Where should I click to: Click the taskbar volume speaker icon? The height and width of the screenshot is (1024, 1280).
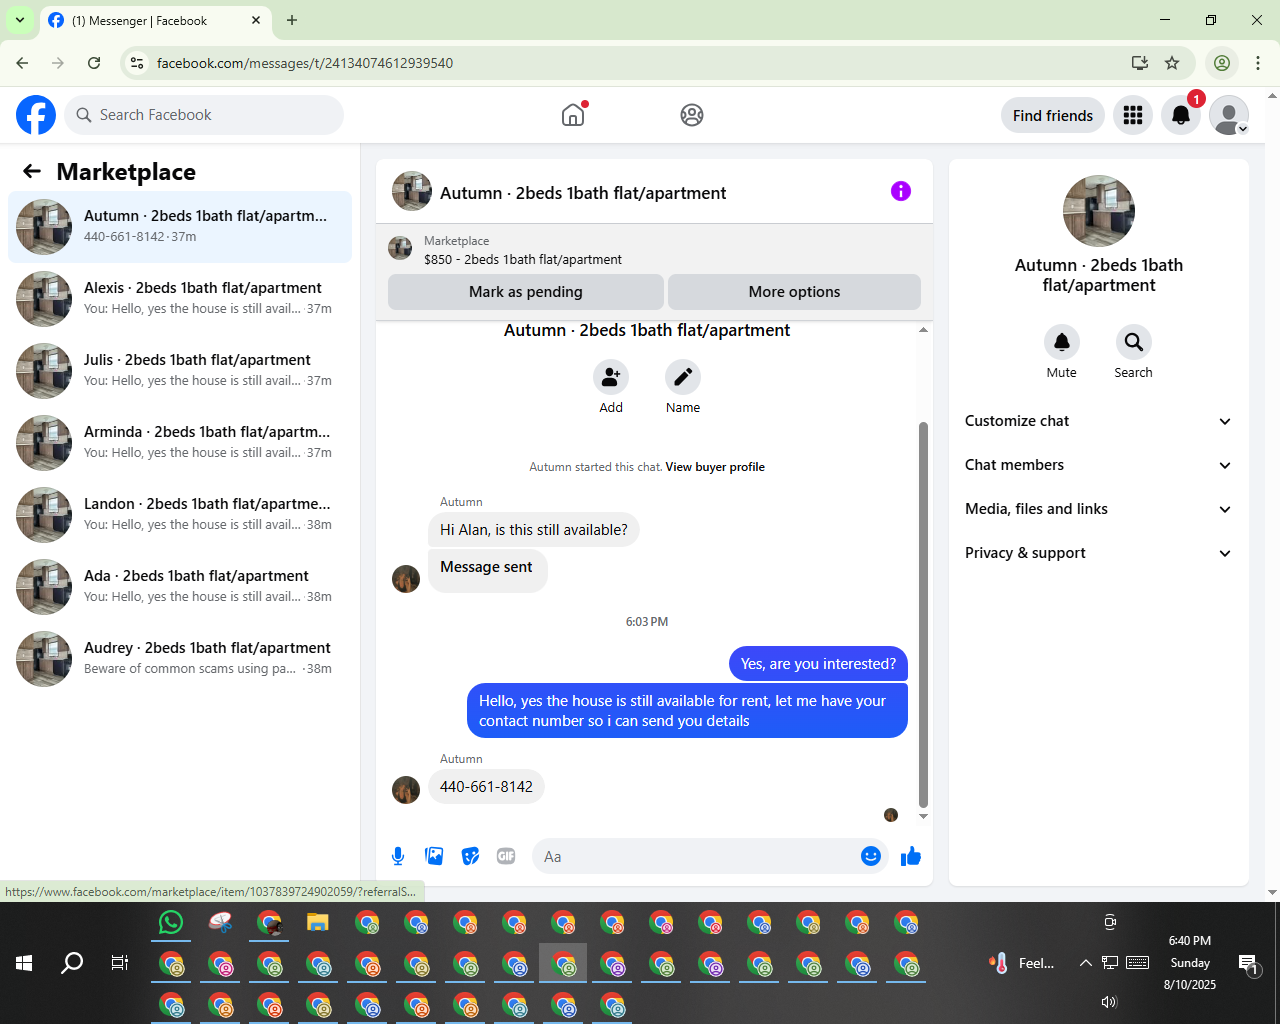tap(1108, 1002)
